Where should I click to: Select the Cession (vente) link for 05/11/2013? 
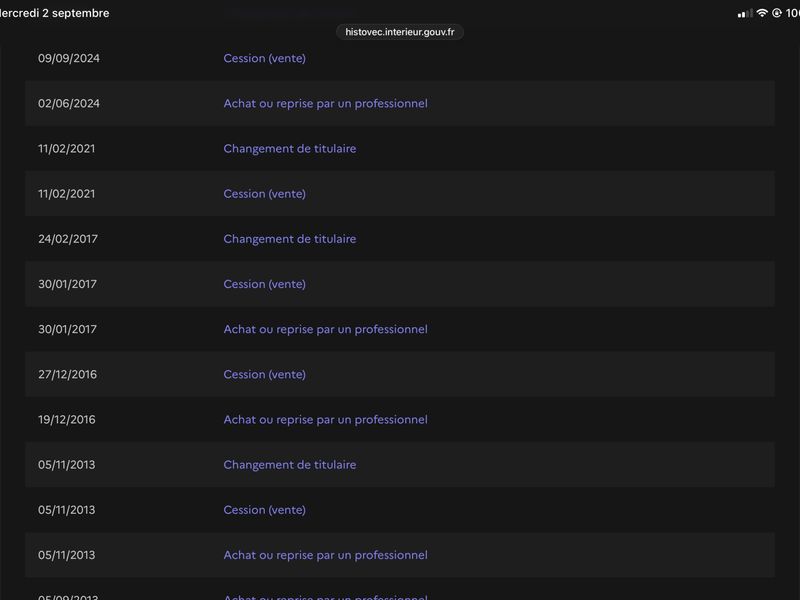pos(264,510)
